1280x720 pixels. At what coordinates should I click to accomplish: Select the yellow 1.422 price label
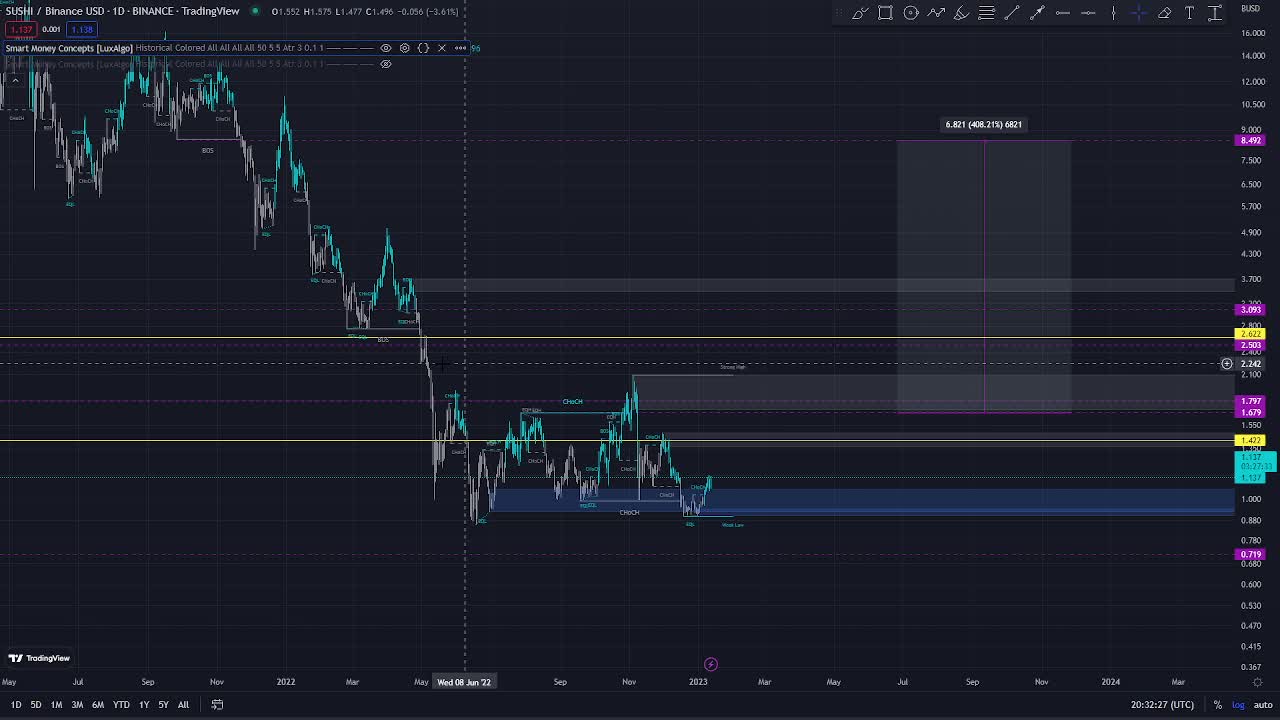point(1250,440)
